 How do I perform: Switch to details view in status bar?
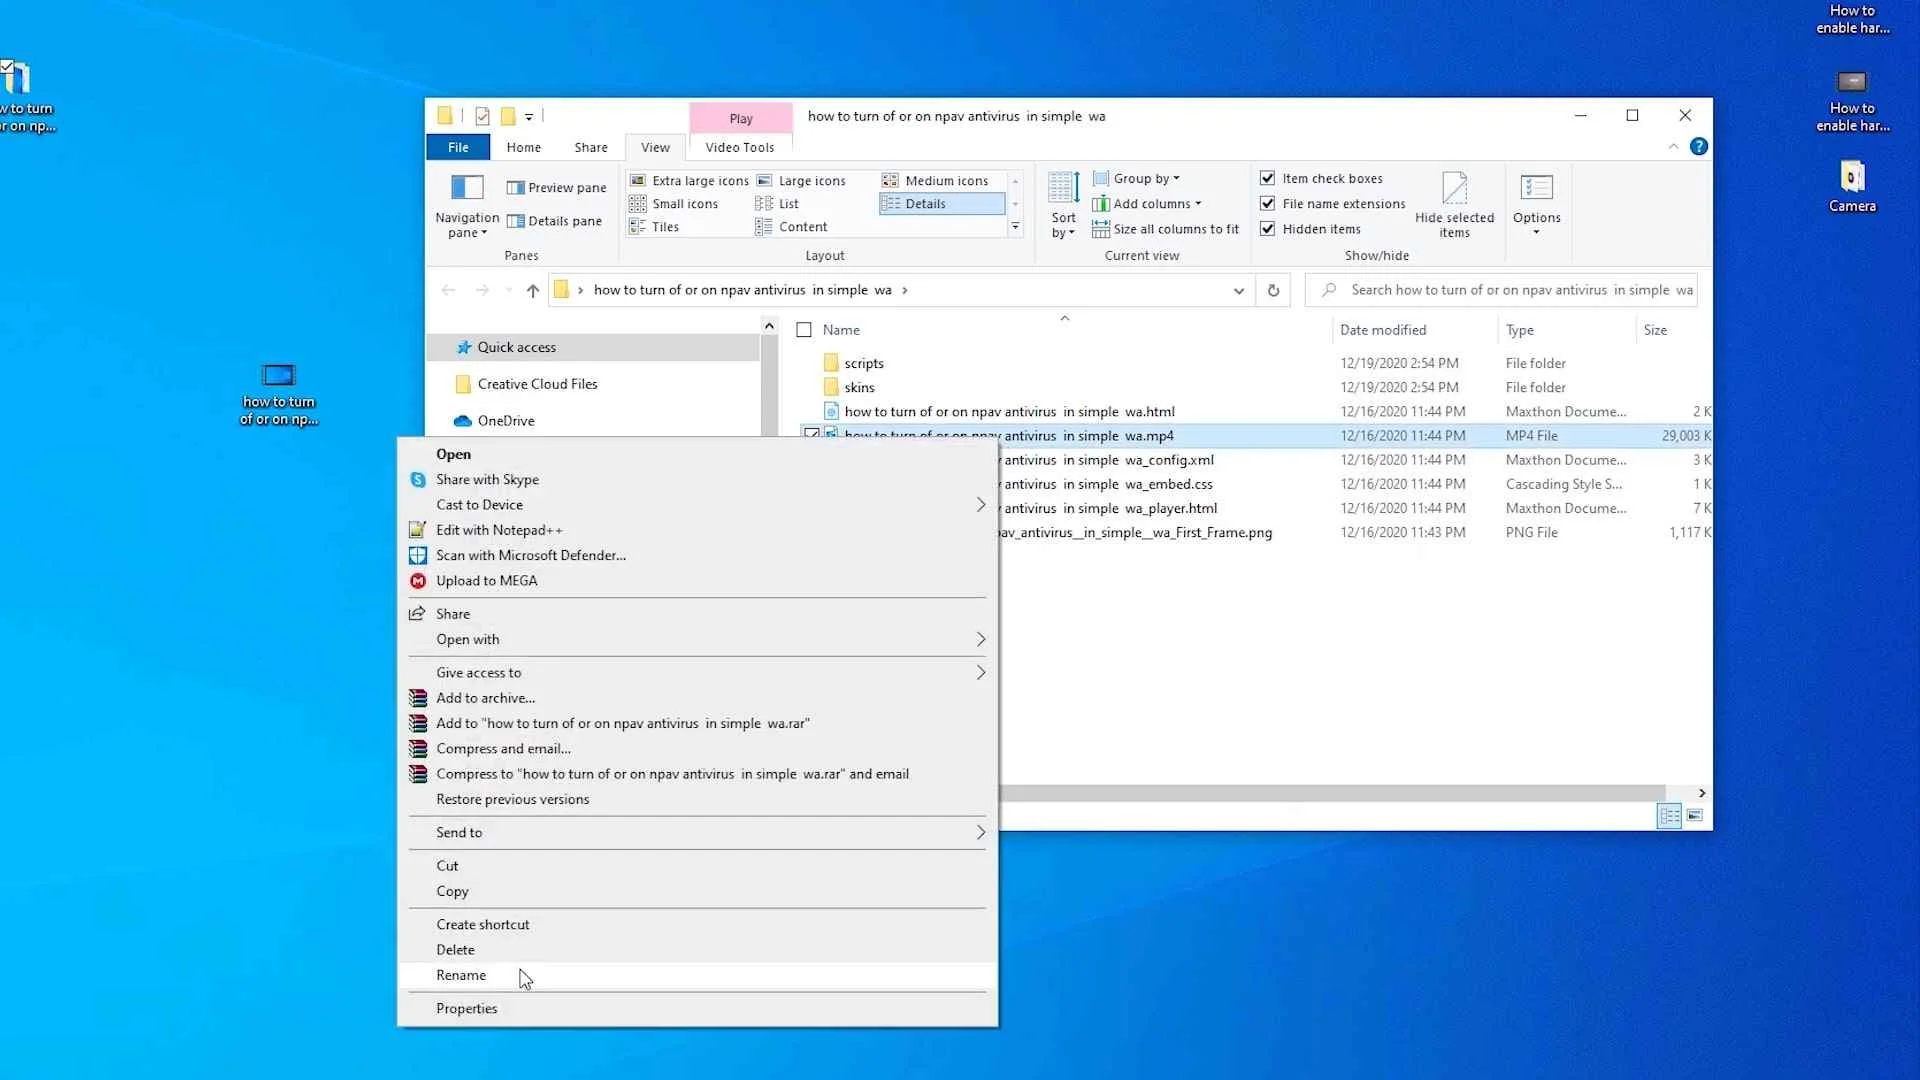coord(1669,816)
